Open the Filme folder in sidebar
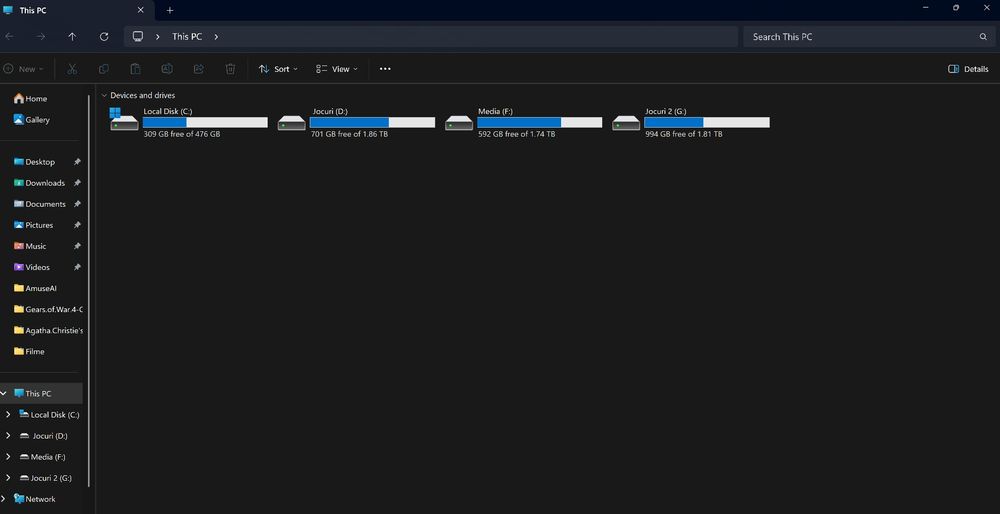Viewport: 1000px width, 514px height. [x=29, y=351]
